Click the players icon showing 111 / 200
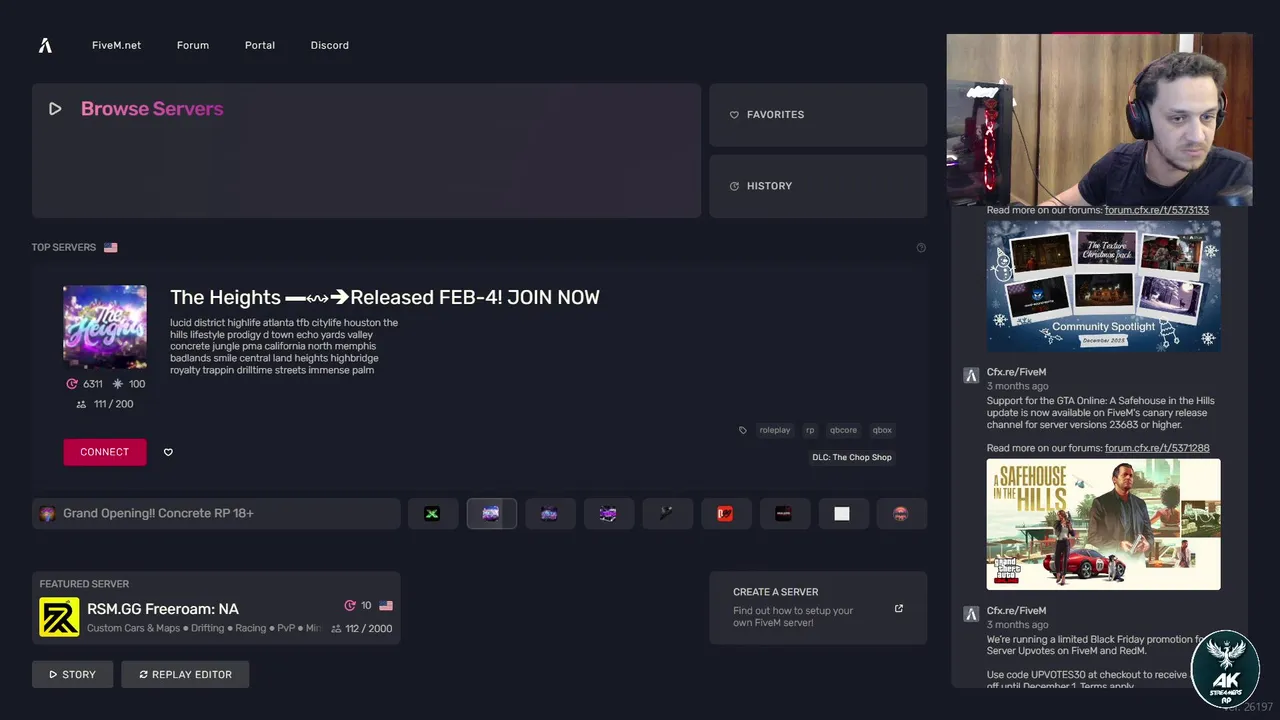This screenshot has height=720, width=1280. coord(81,404)
